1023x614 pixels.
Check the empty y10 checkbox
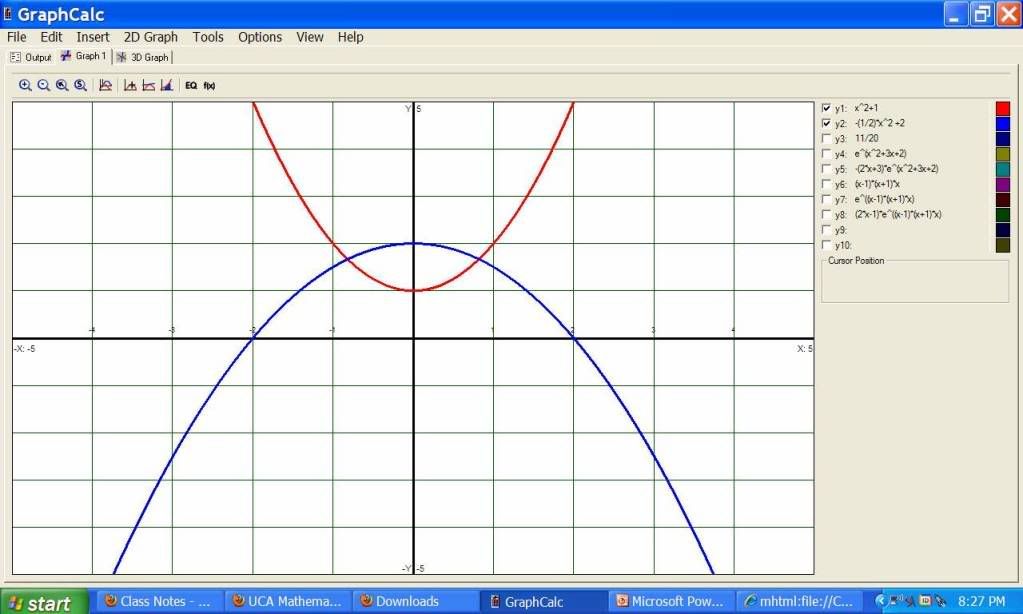(x=827, y=245)
